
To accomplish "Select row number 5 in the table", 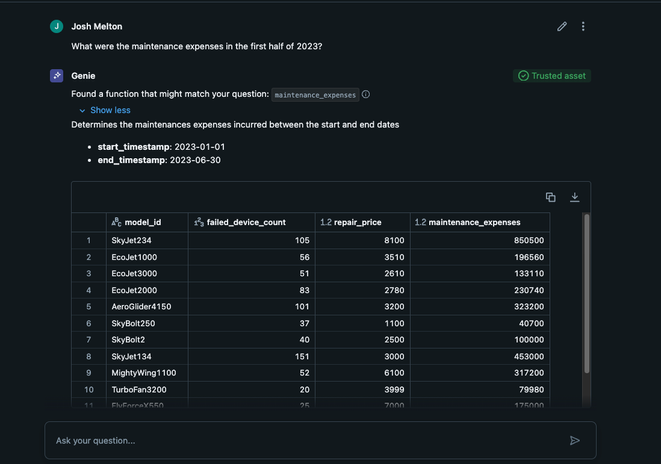I will click(x=89, y=307).
